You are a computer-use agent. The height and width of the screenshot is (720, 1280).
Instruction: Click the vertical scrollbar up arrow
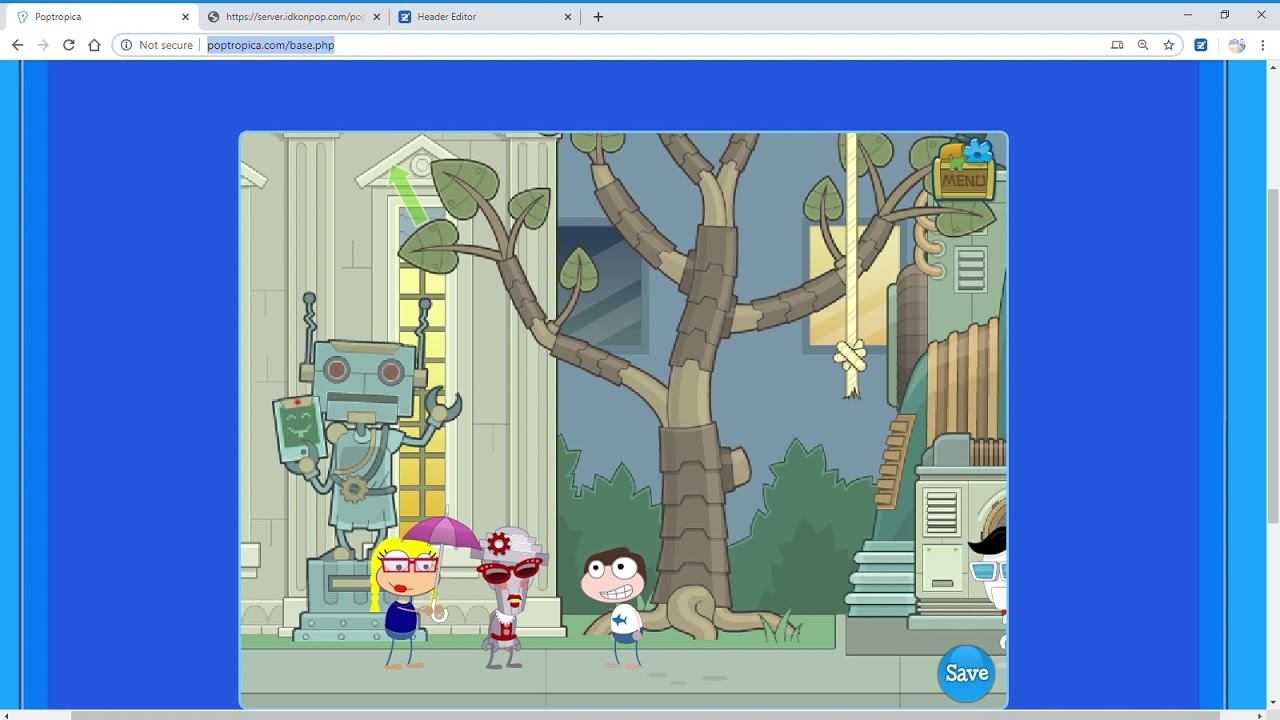[1272, 67]
